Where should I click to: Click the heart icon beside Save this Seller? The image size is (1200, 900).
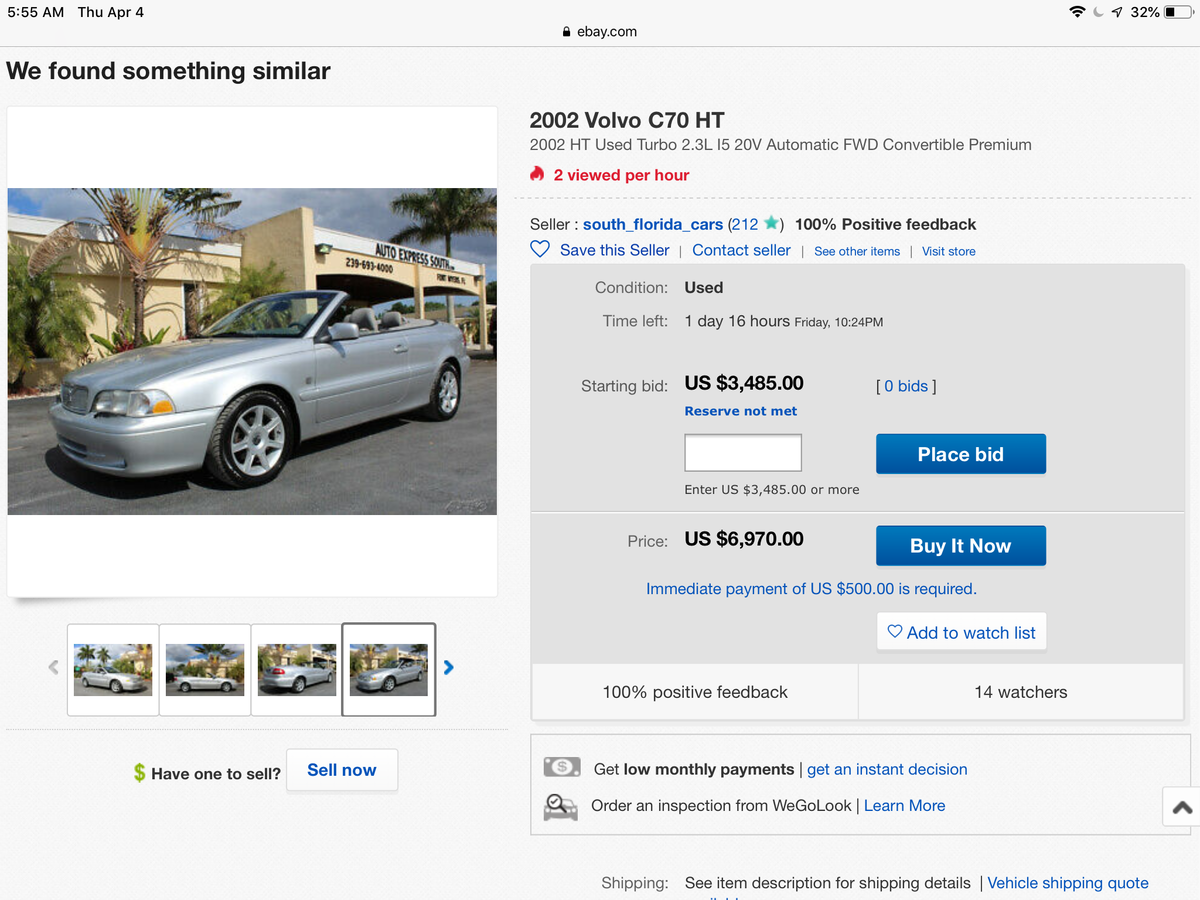pyautogui.click(x=540, y=250)
